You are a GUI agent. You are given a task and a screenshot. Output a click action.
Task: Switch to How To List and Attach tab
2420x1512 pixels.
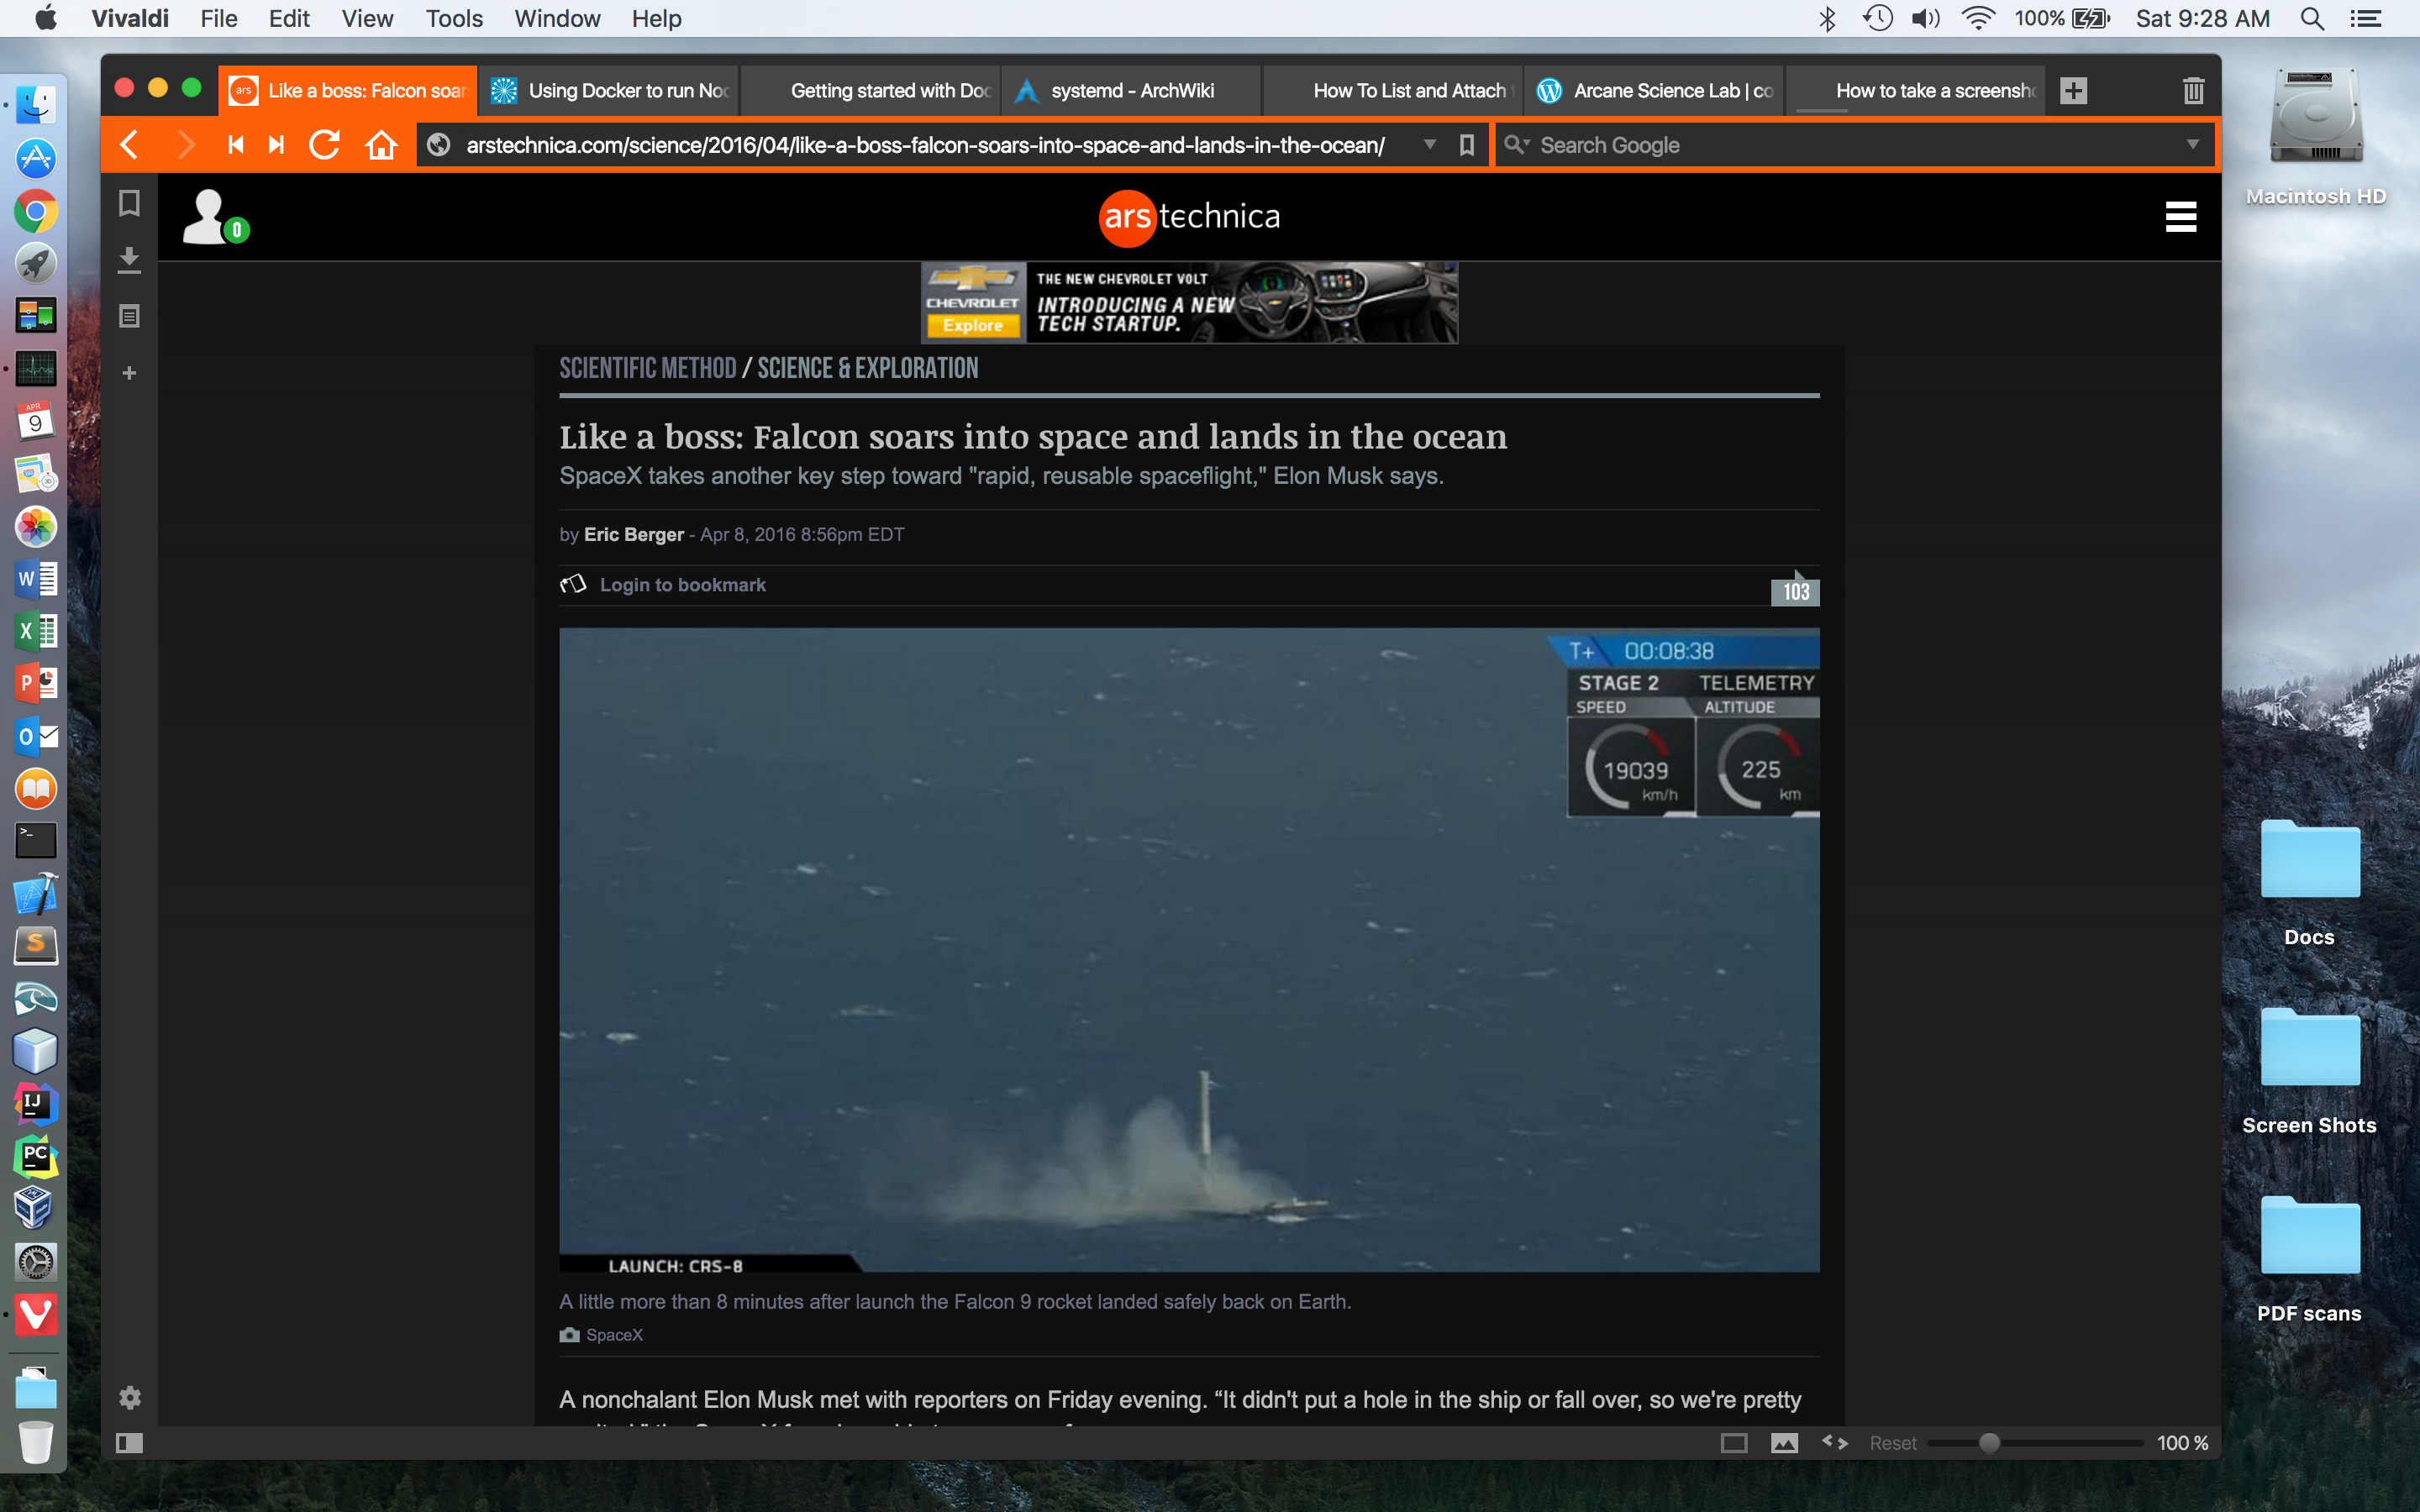[x=1394, y=90]
